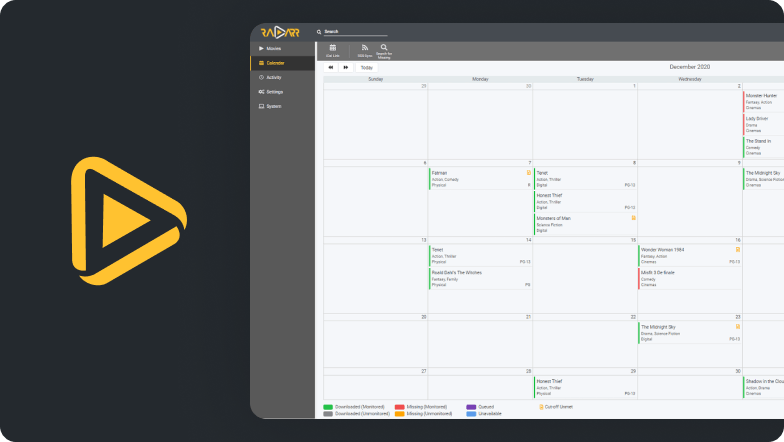The width and height of the screenshot is (784, 442).
Task: Open Settings in the sidebar
Action: click(274, 91)
